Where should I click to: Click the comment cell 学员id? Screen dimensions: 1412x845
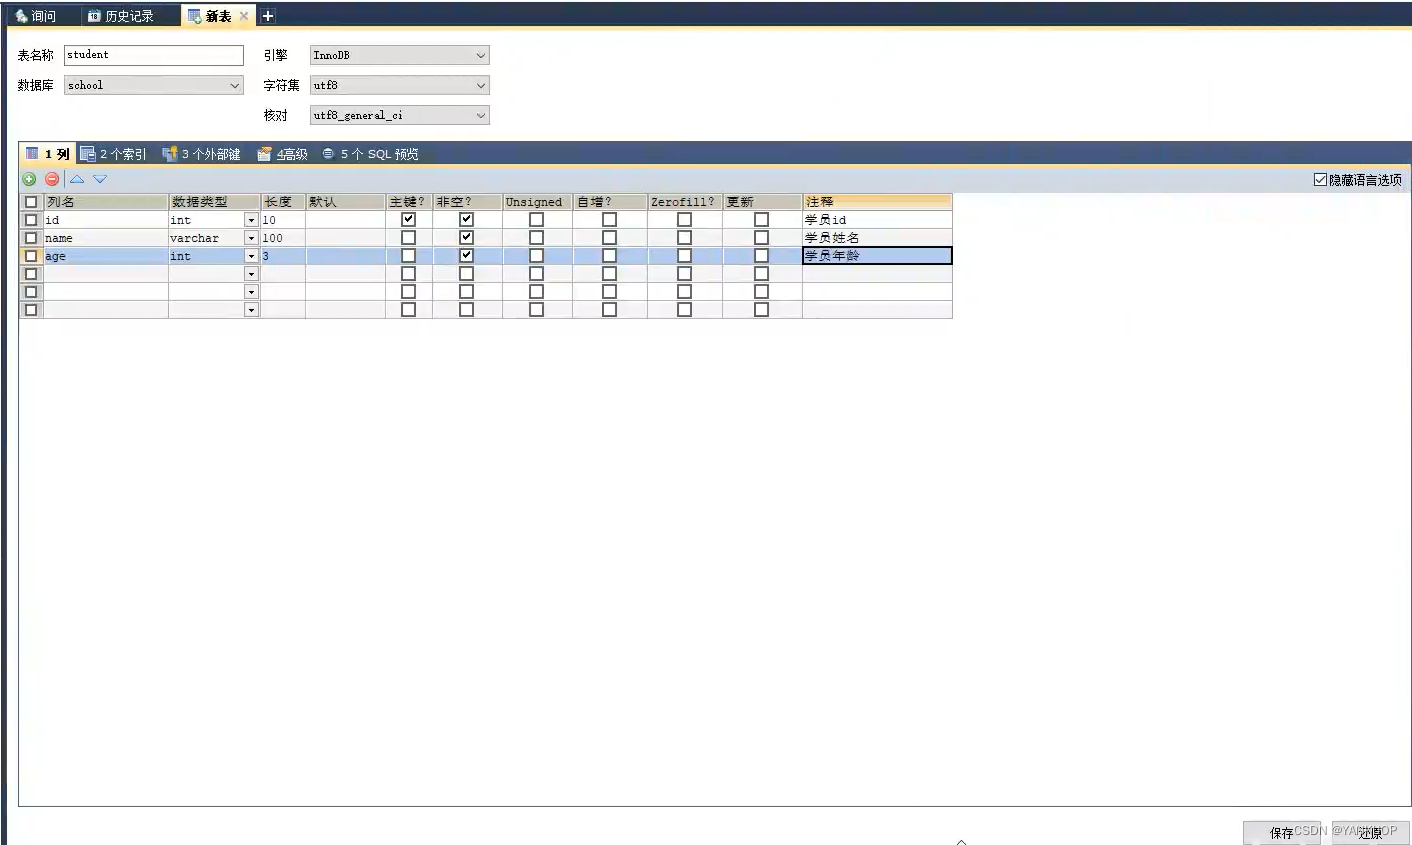tap(877, 220)
